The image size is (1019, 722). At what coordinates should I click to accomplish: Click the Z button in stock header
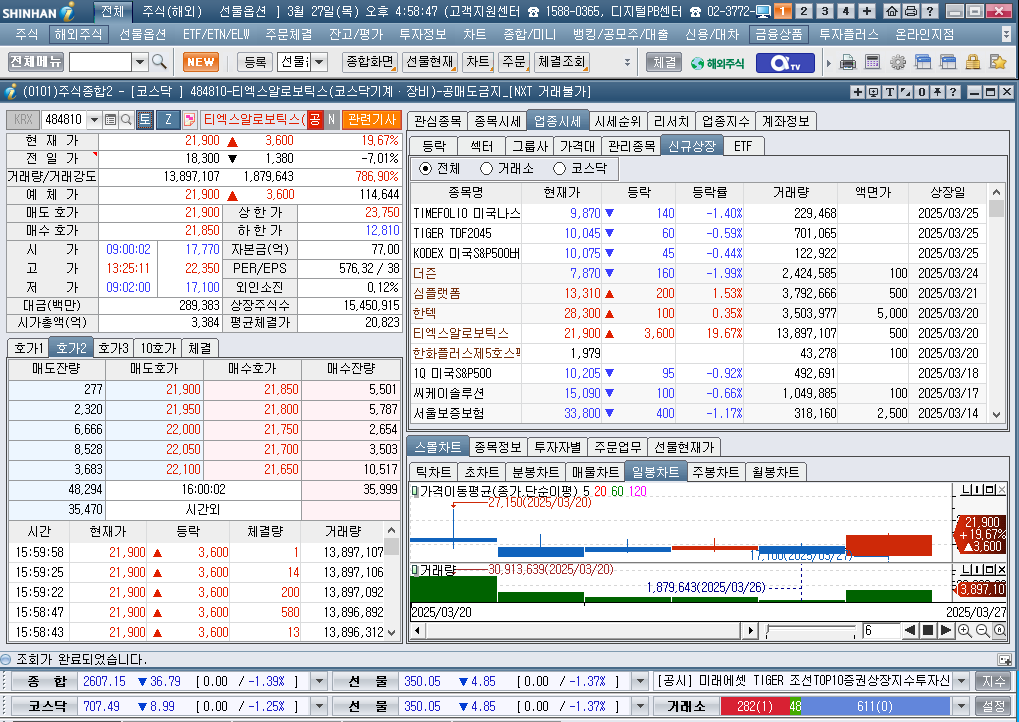pos(168,120)
